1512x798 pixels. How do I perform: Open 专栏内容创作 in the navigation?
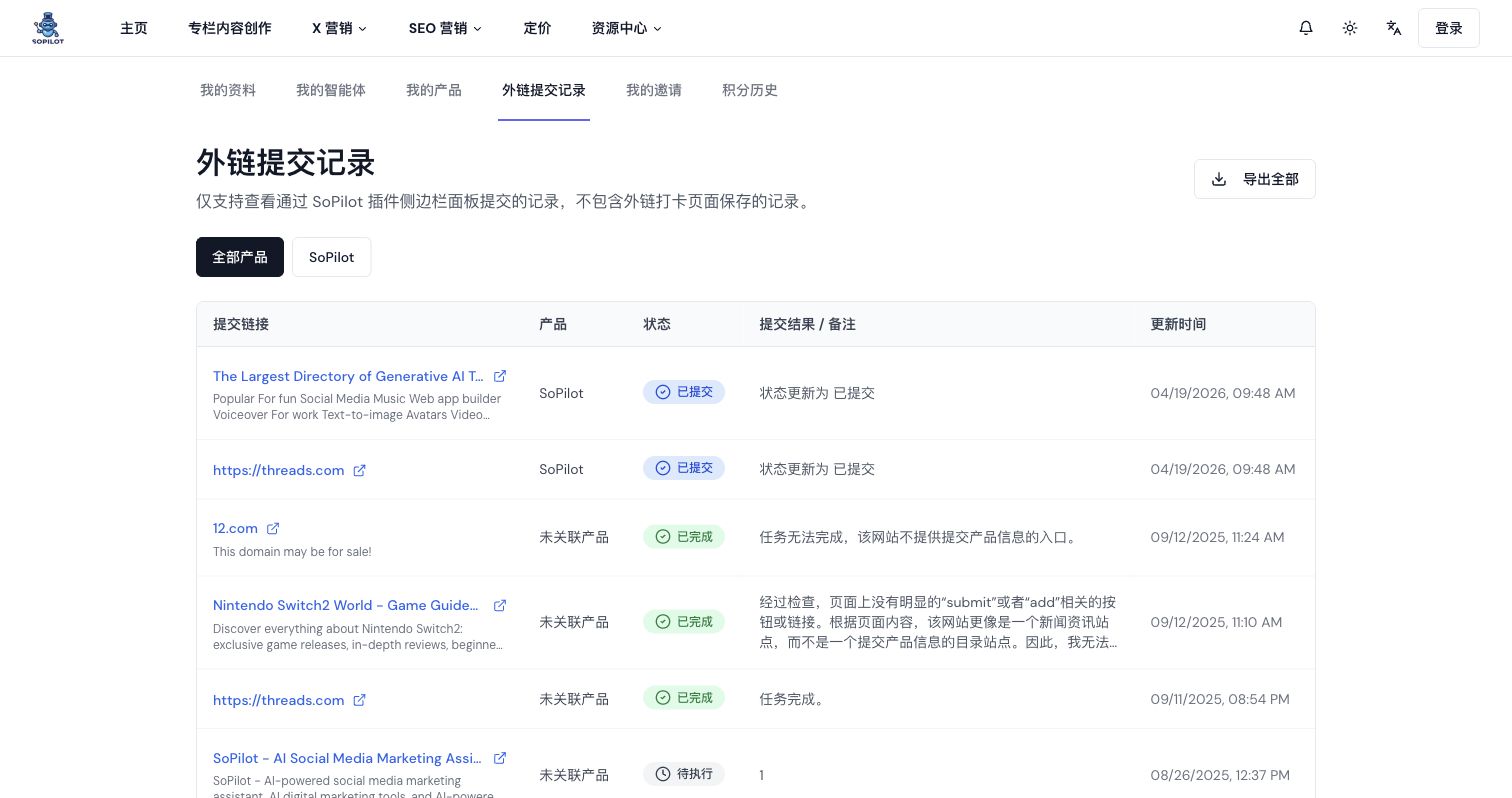[230, 28]
